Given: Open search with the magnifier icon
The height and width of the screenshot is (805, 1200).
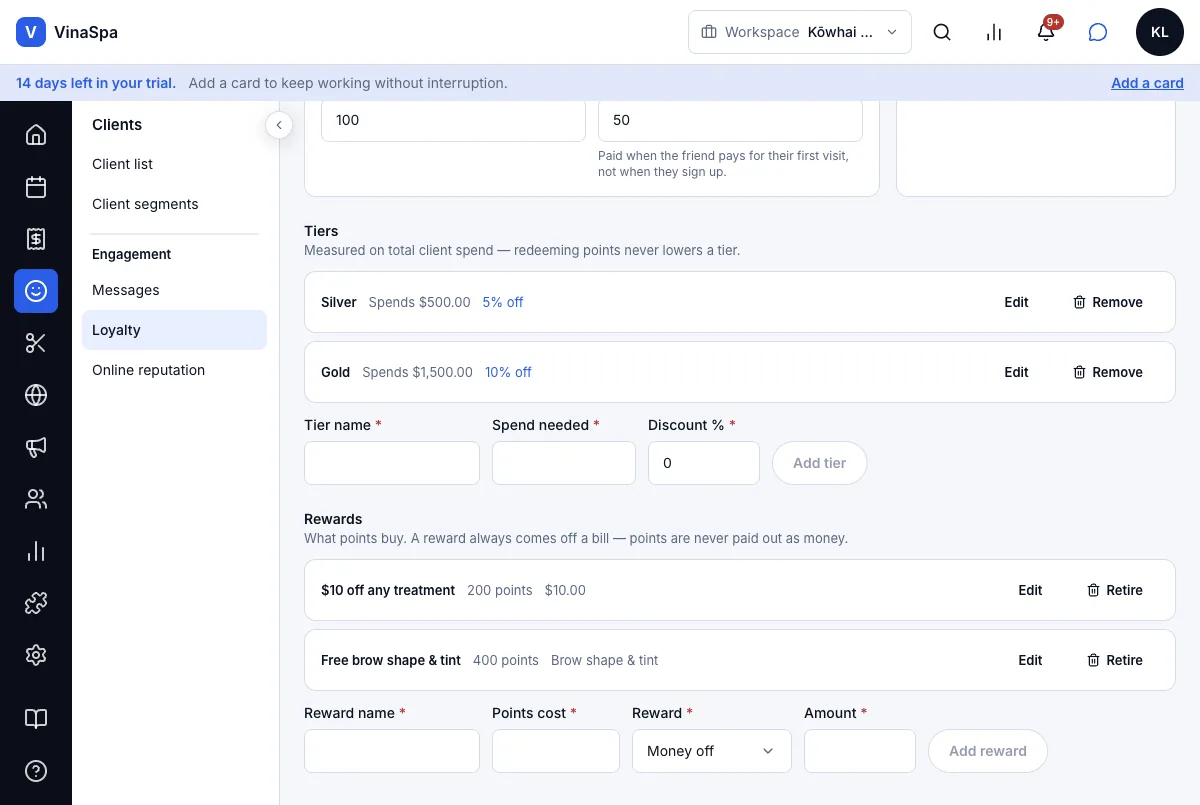Looking at the screenshot, I should point(942,32).
